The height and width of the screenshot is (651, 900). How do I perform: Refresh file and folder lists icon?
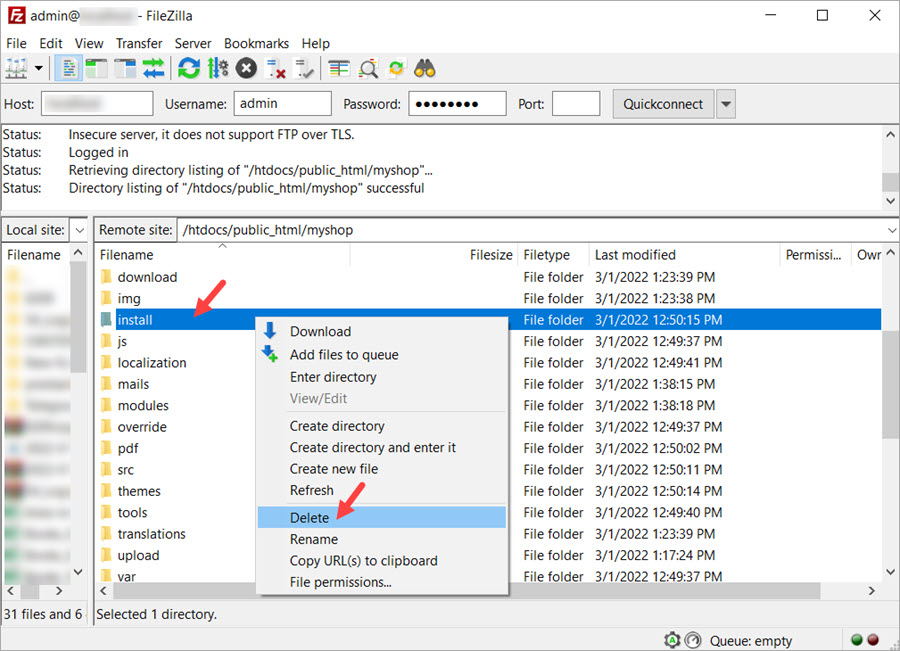189,69
